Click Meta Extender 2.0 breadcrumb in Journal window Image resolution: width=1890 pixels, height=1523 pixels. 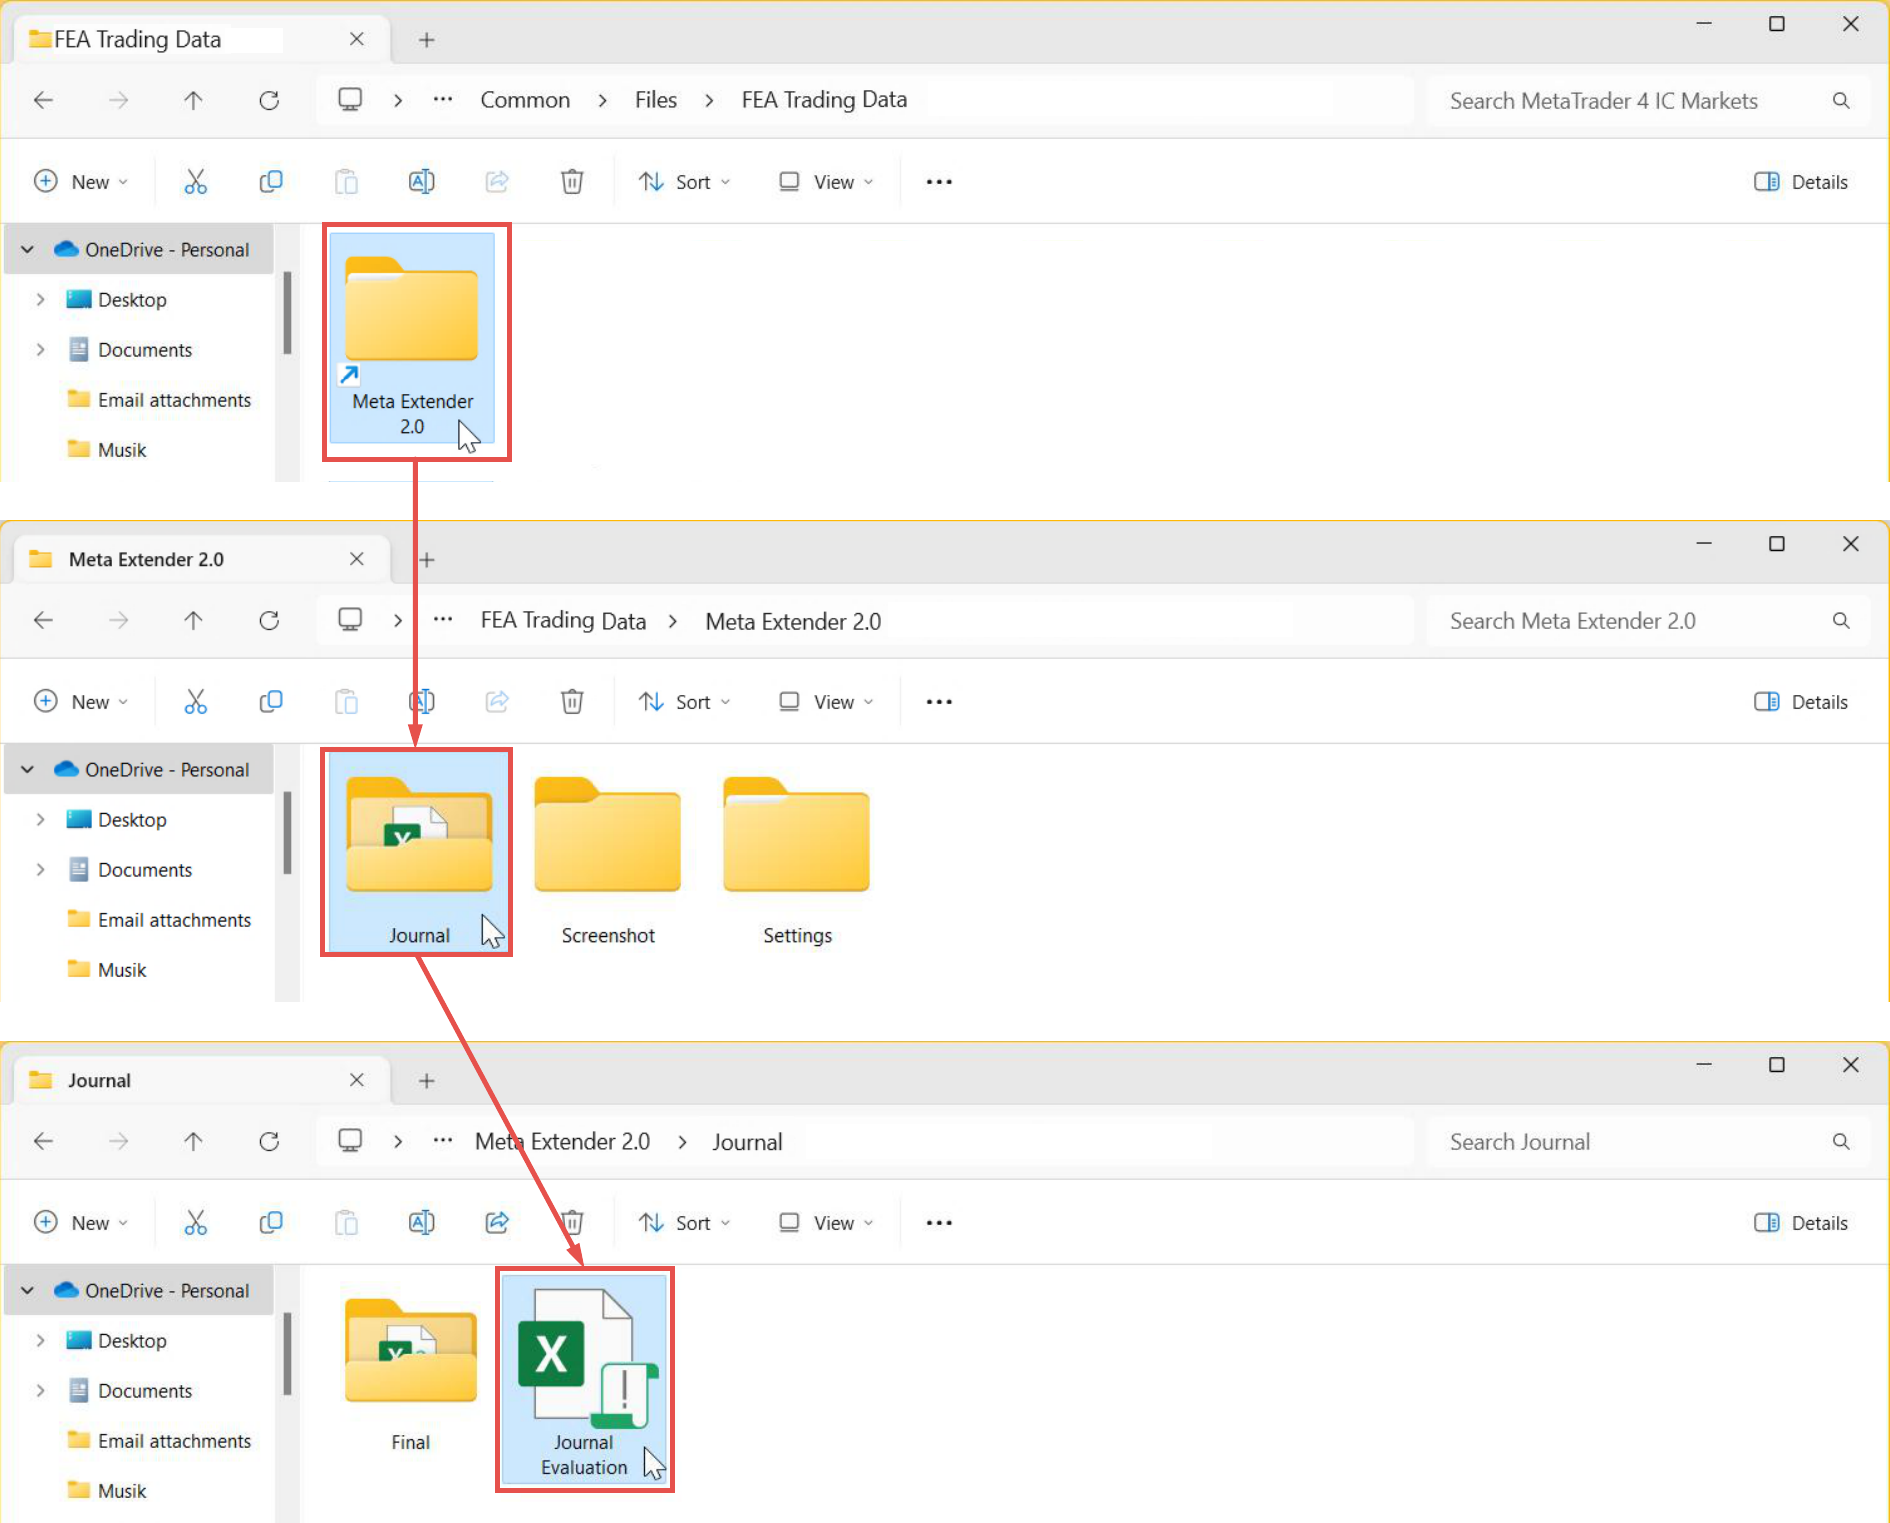click(x=563, y=1141)
